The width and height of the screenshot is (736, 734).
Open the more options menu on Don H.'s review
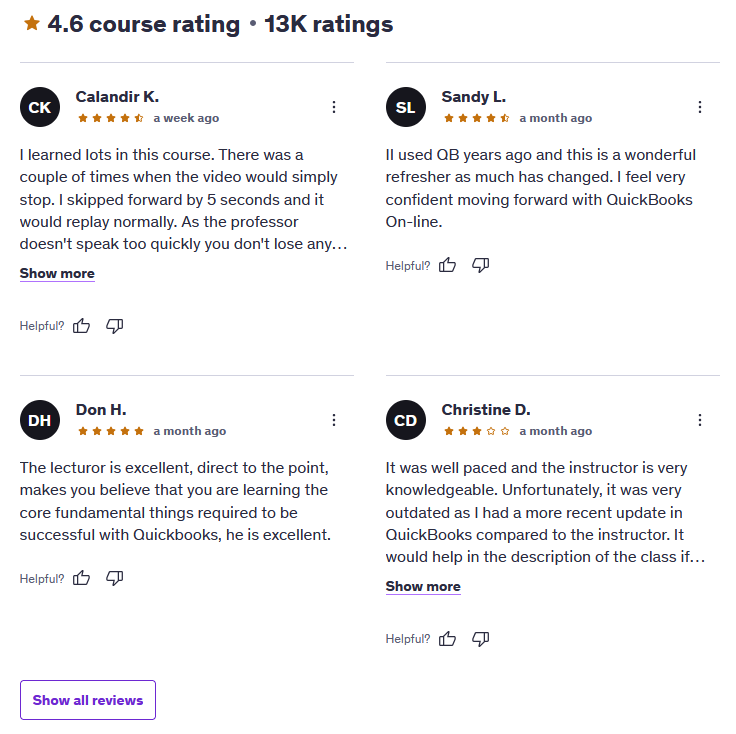[x=334, y=420]
